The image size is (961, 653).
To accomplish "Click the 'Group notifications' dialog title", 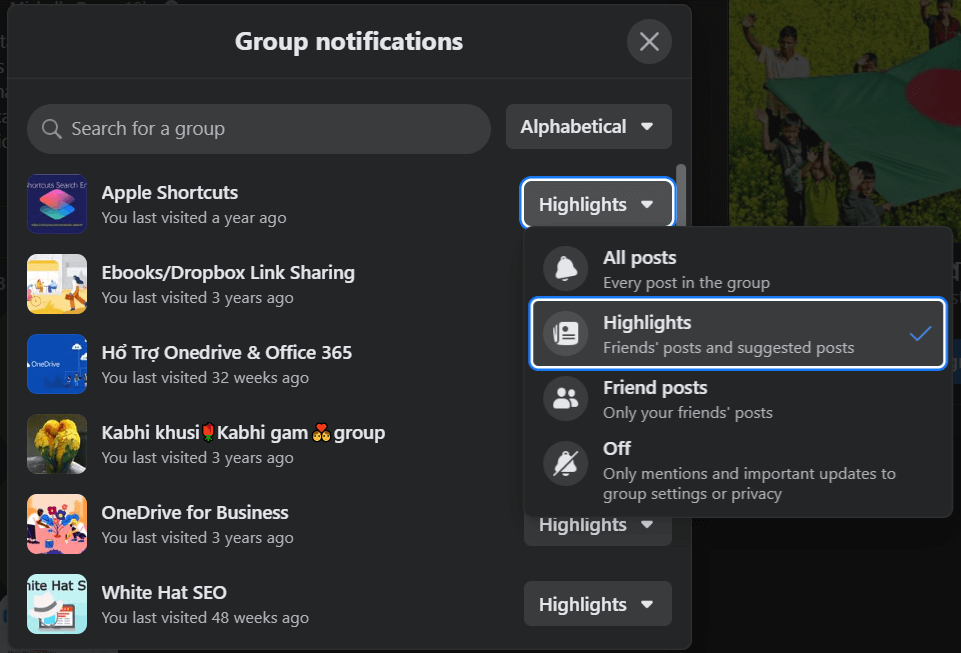I will (349, 42).
